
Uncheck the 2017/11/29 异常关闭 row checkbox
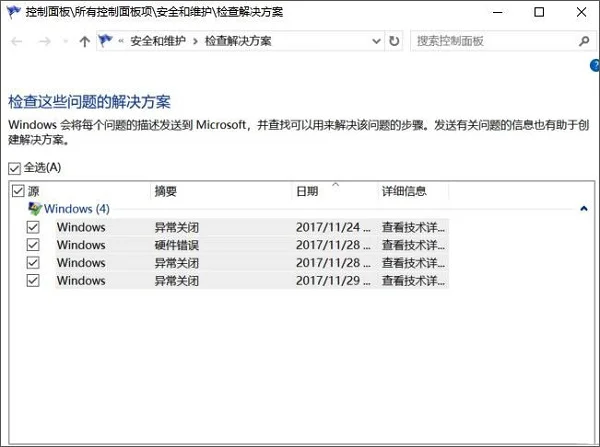33,280
